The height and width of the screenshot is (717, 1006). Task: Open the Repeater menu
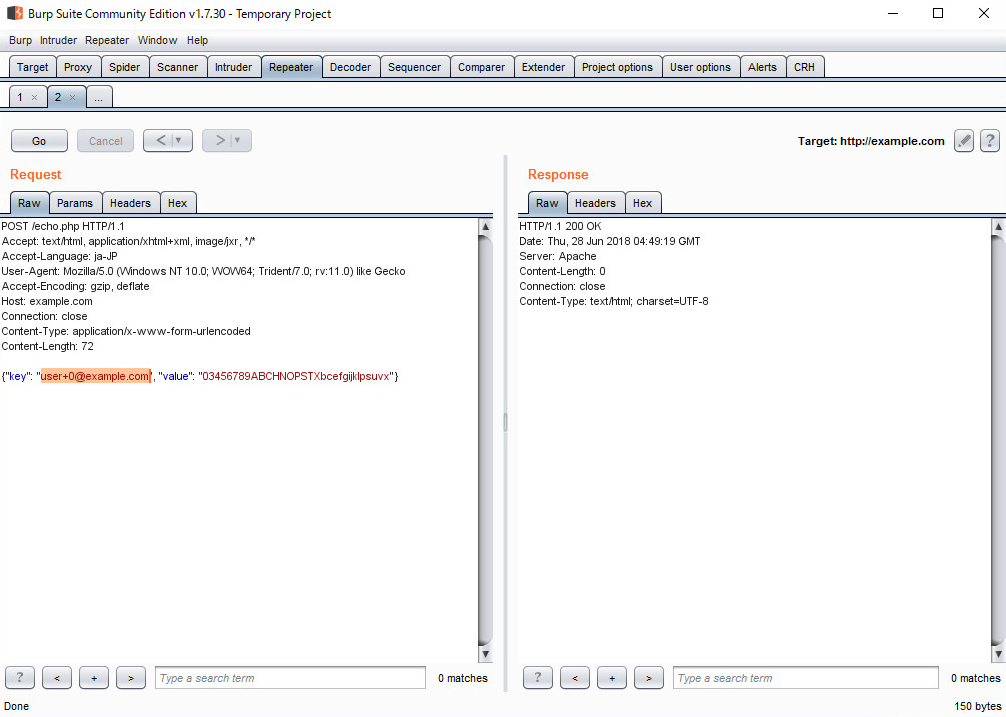pyautogui.click(x=107, y=40)
